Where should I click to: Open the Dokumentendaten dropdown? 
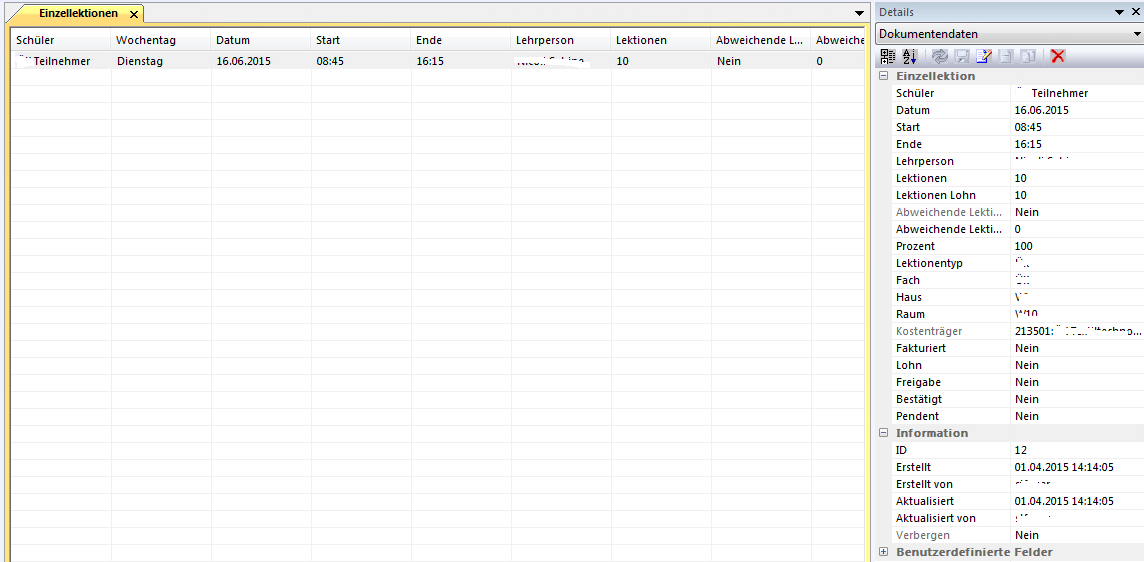point(1137,34)
